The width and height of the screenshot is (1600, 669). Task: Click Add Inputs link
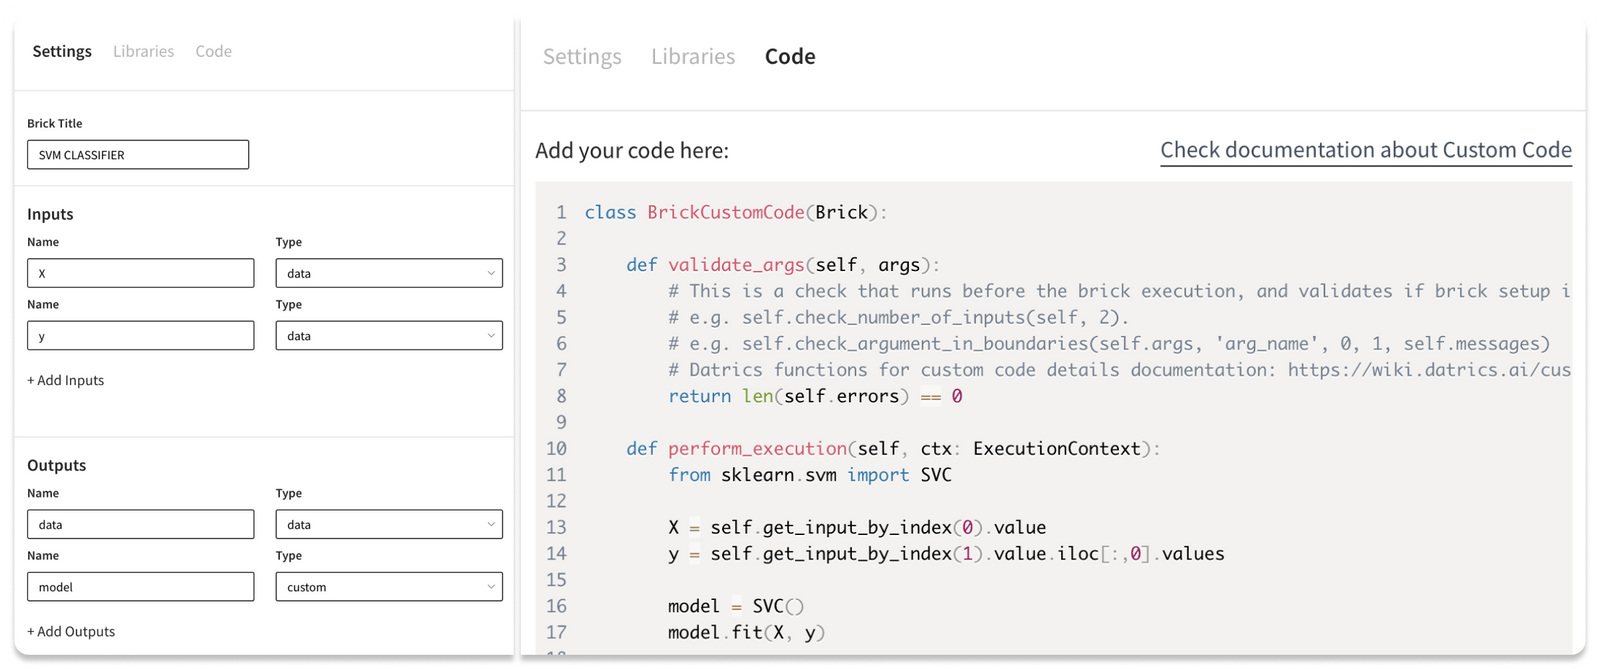point(66,380)
